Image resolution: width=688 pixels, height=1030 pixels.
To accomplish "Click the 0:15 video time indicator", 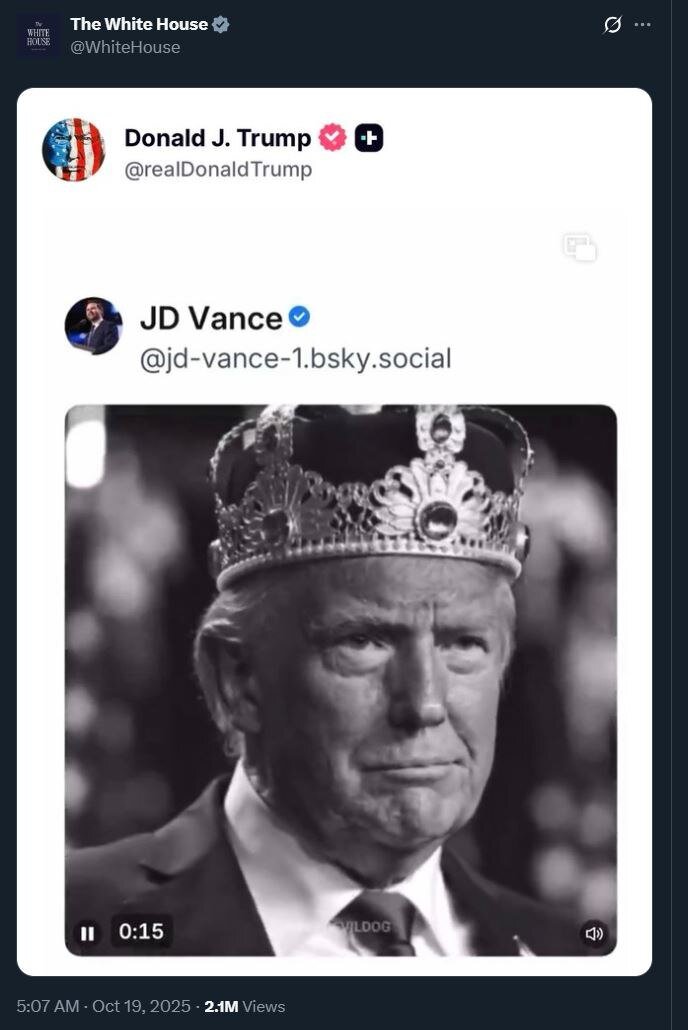I will click(x=141, y=932).
